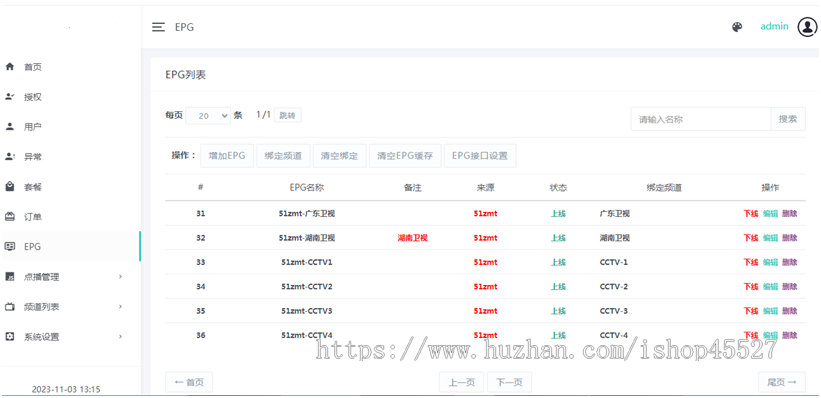Edit the 51zmt-CCTV1 row

(770, 262)
